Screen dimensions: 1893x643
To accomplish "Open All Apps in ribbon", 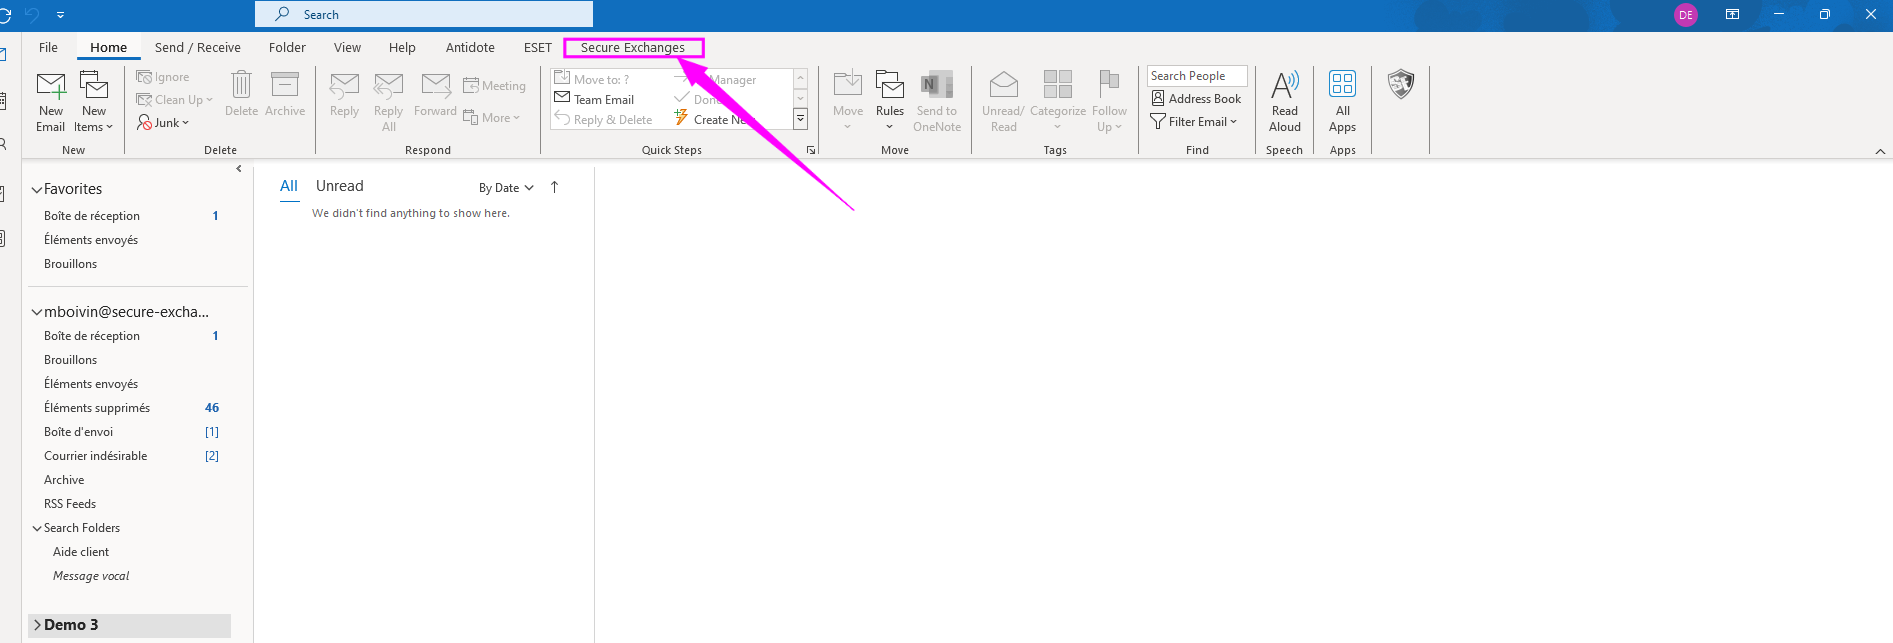I will point(1342,101).
